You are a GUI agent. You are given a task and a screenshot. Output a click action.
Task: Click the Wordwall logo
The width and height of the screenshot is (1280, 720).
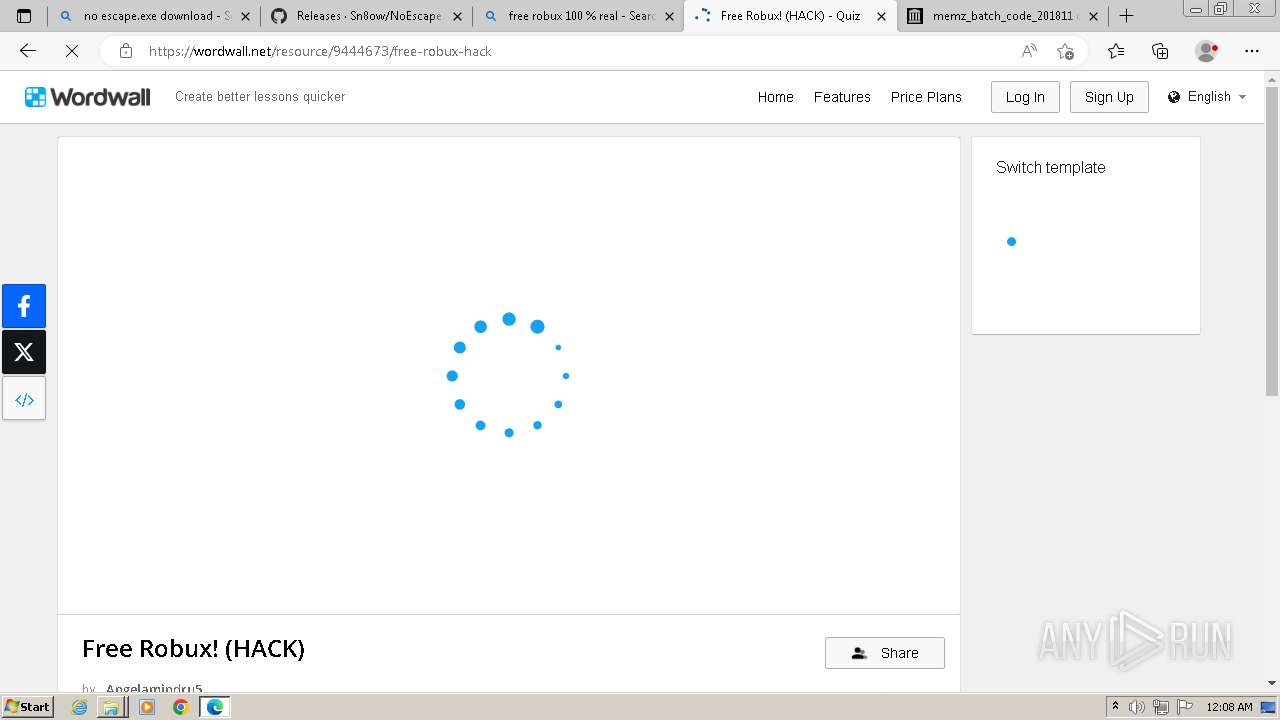pyautogui.click(x=88, y=97)
